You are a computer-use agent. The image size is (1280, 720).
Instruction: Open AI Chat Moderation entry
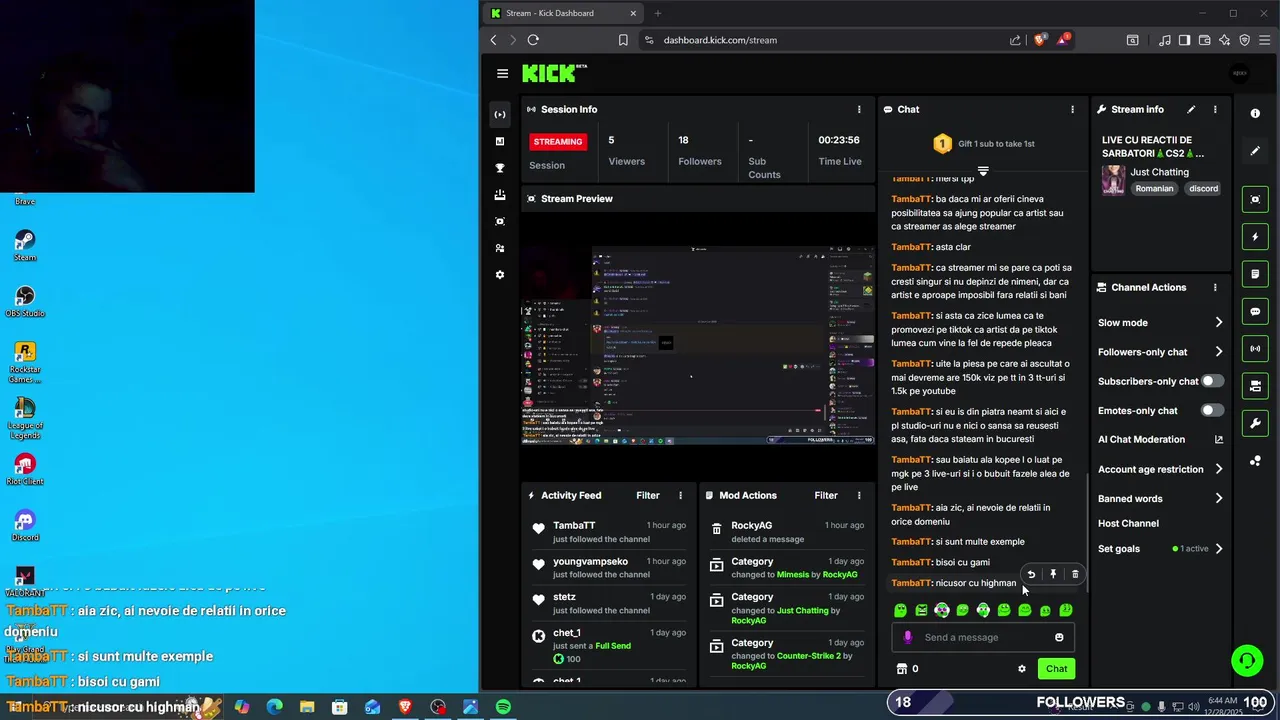pyautogui.click(x=1141, y=439)
